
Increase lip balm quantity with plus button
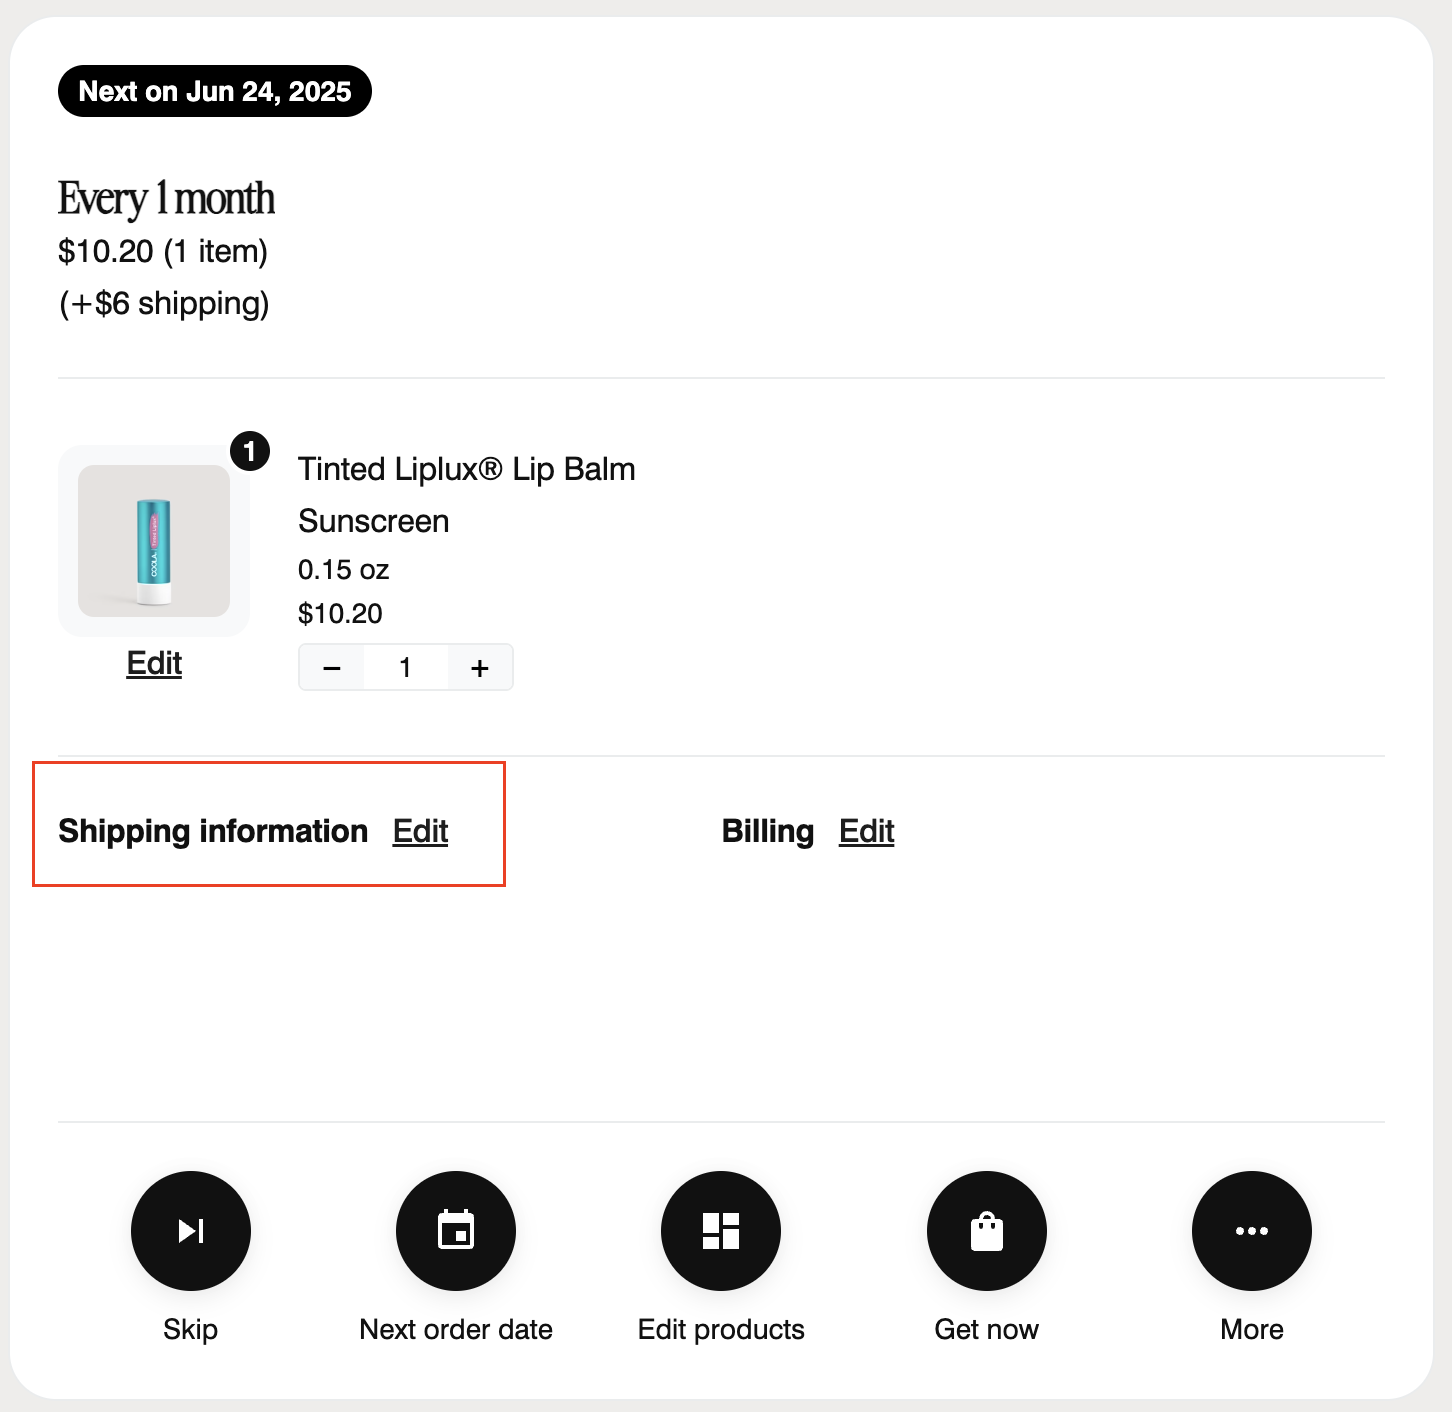pyautogui.click(x=480, y=667)
